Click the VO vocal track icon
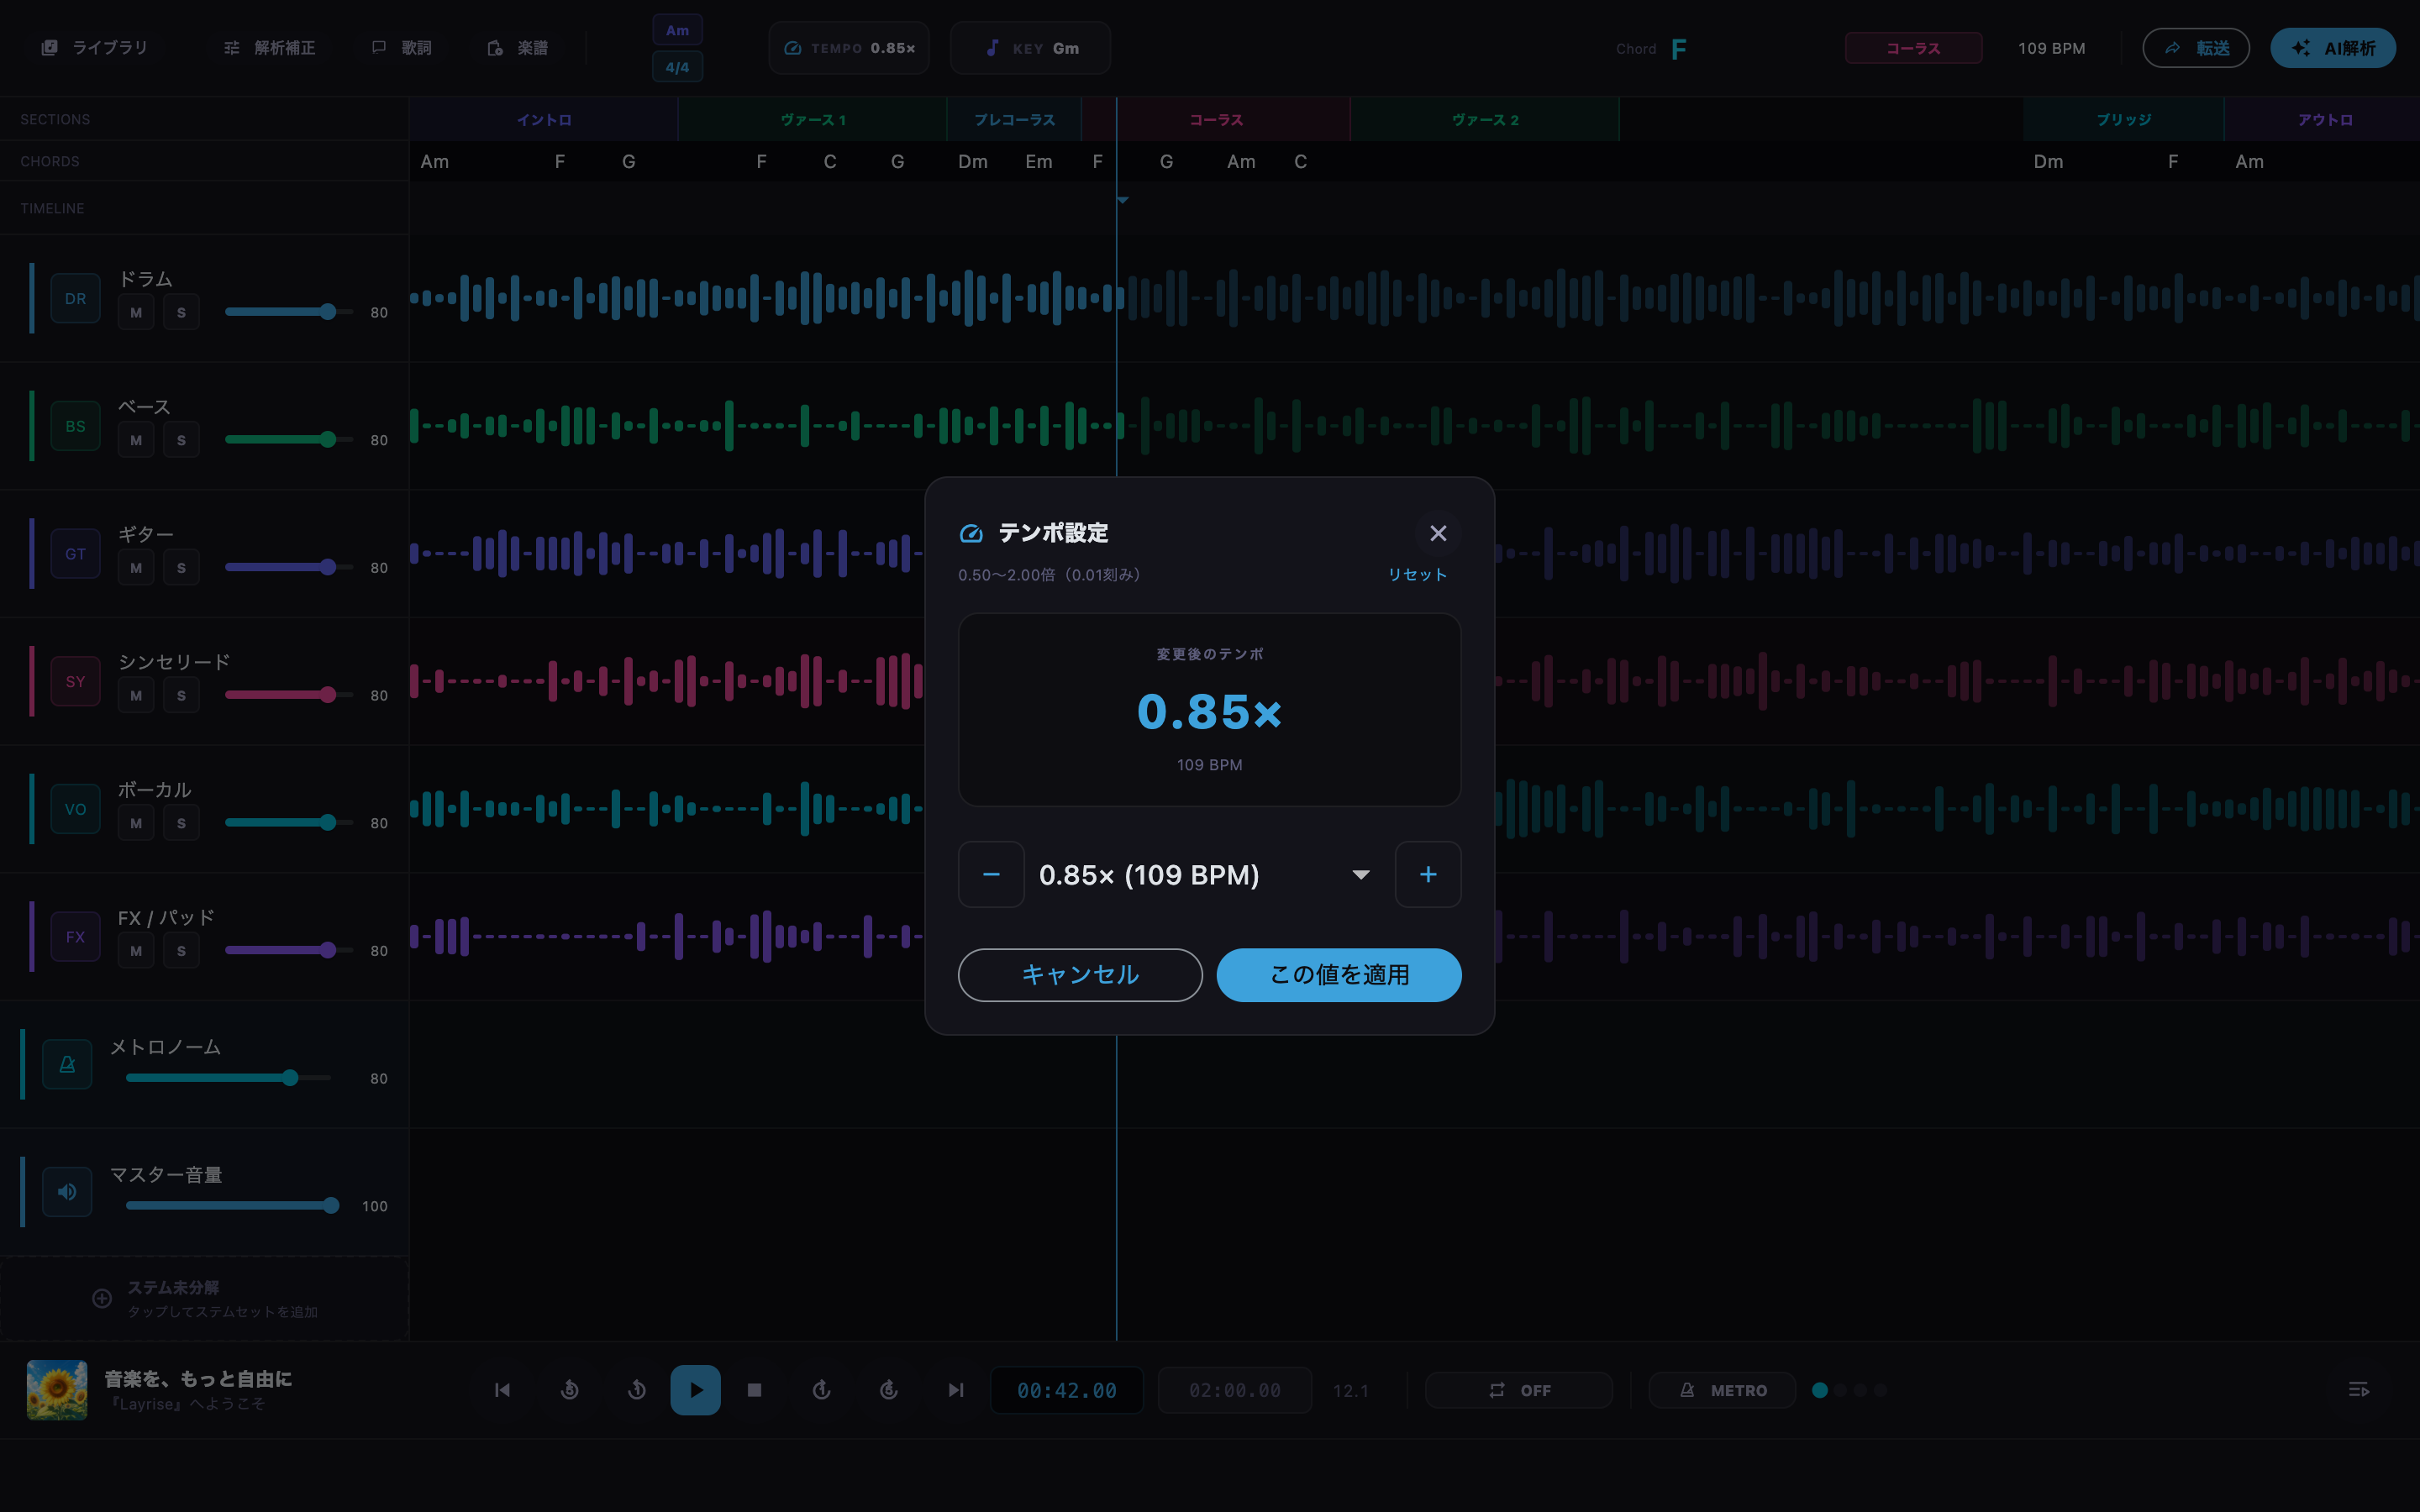Viewport: 2420px width, 1512px height. tap(75, 809)
